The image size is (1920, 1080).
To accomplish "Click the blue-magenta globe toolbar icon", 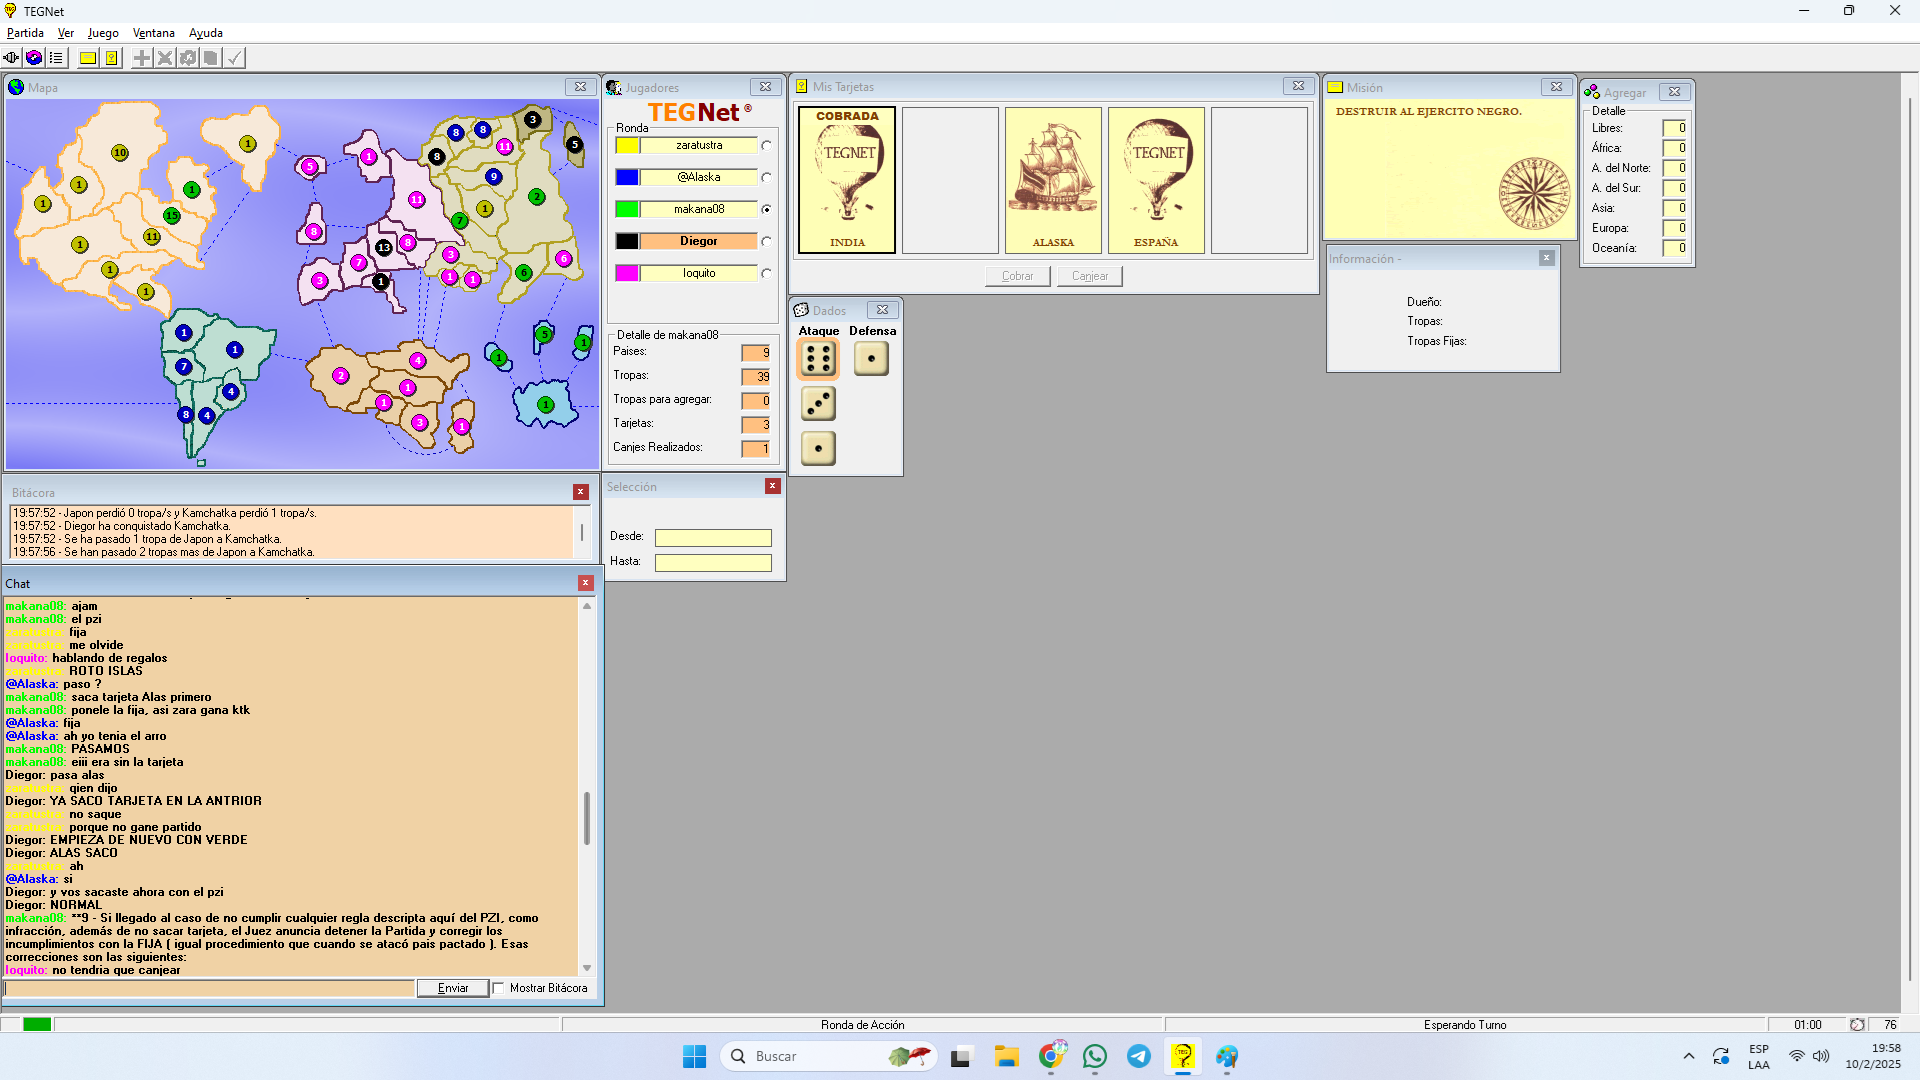I will 34,58.
